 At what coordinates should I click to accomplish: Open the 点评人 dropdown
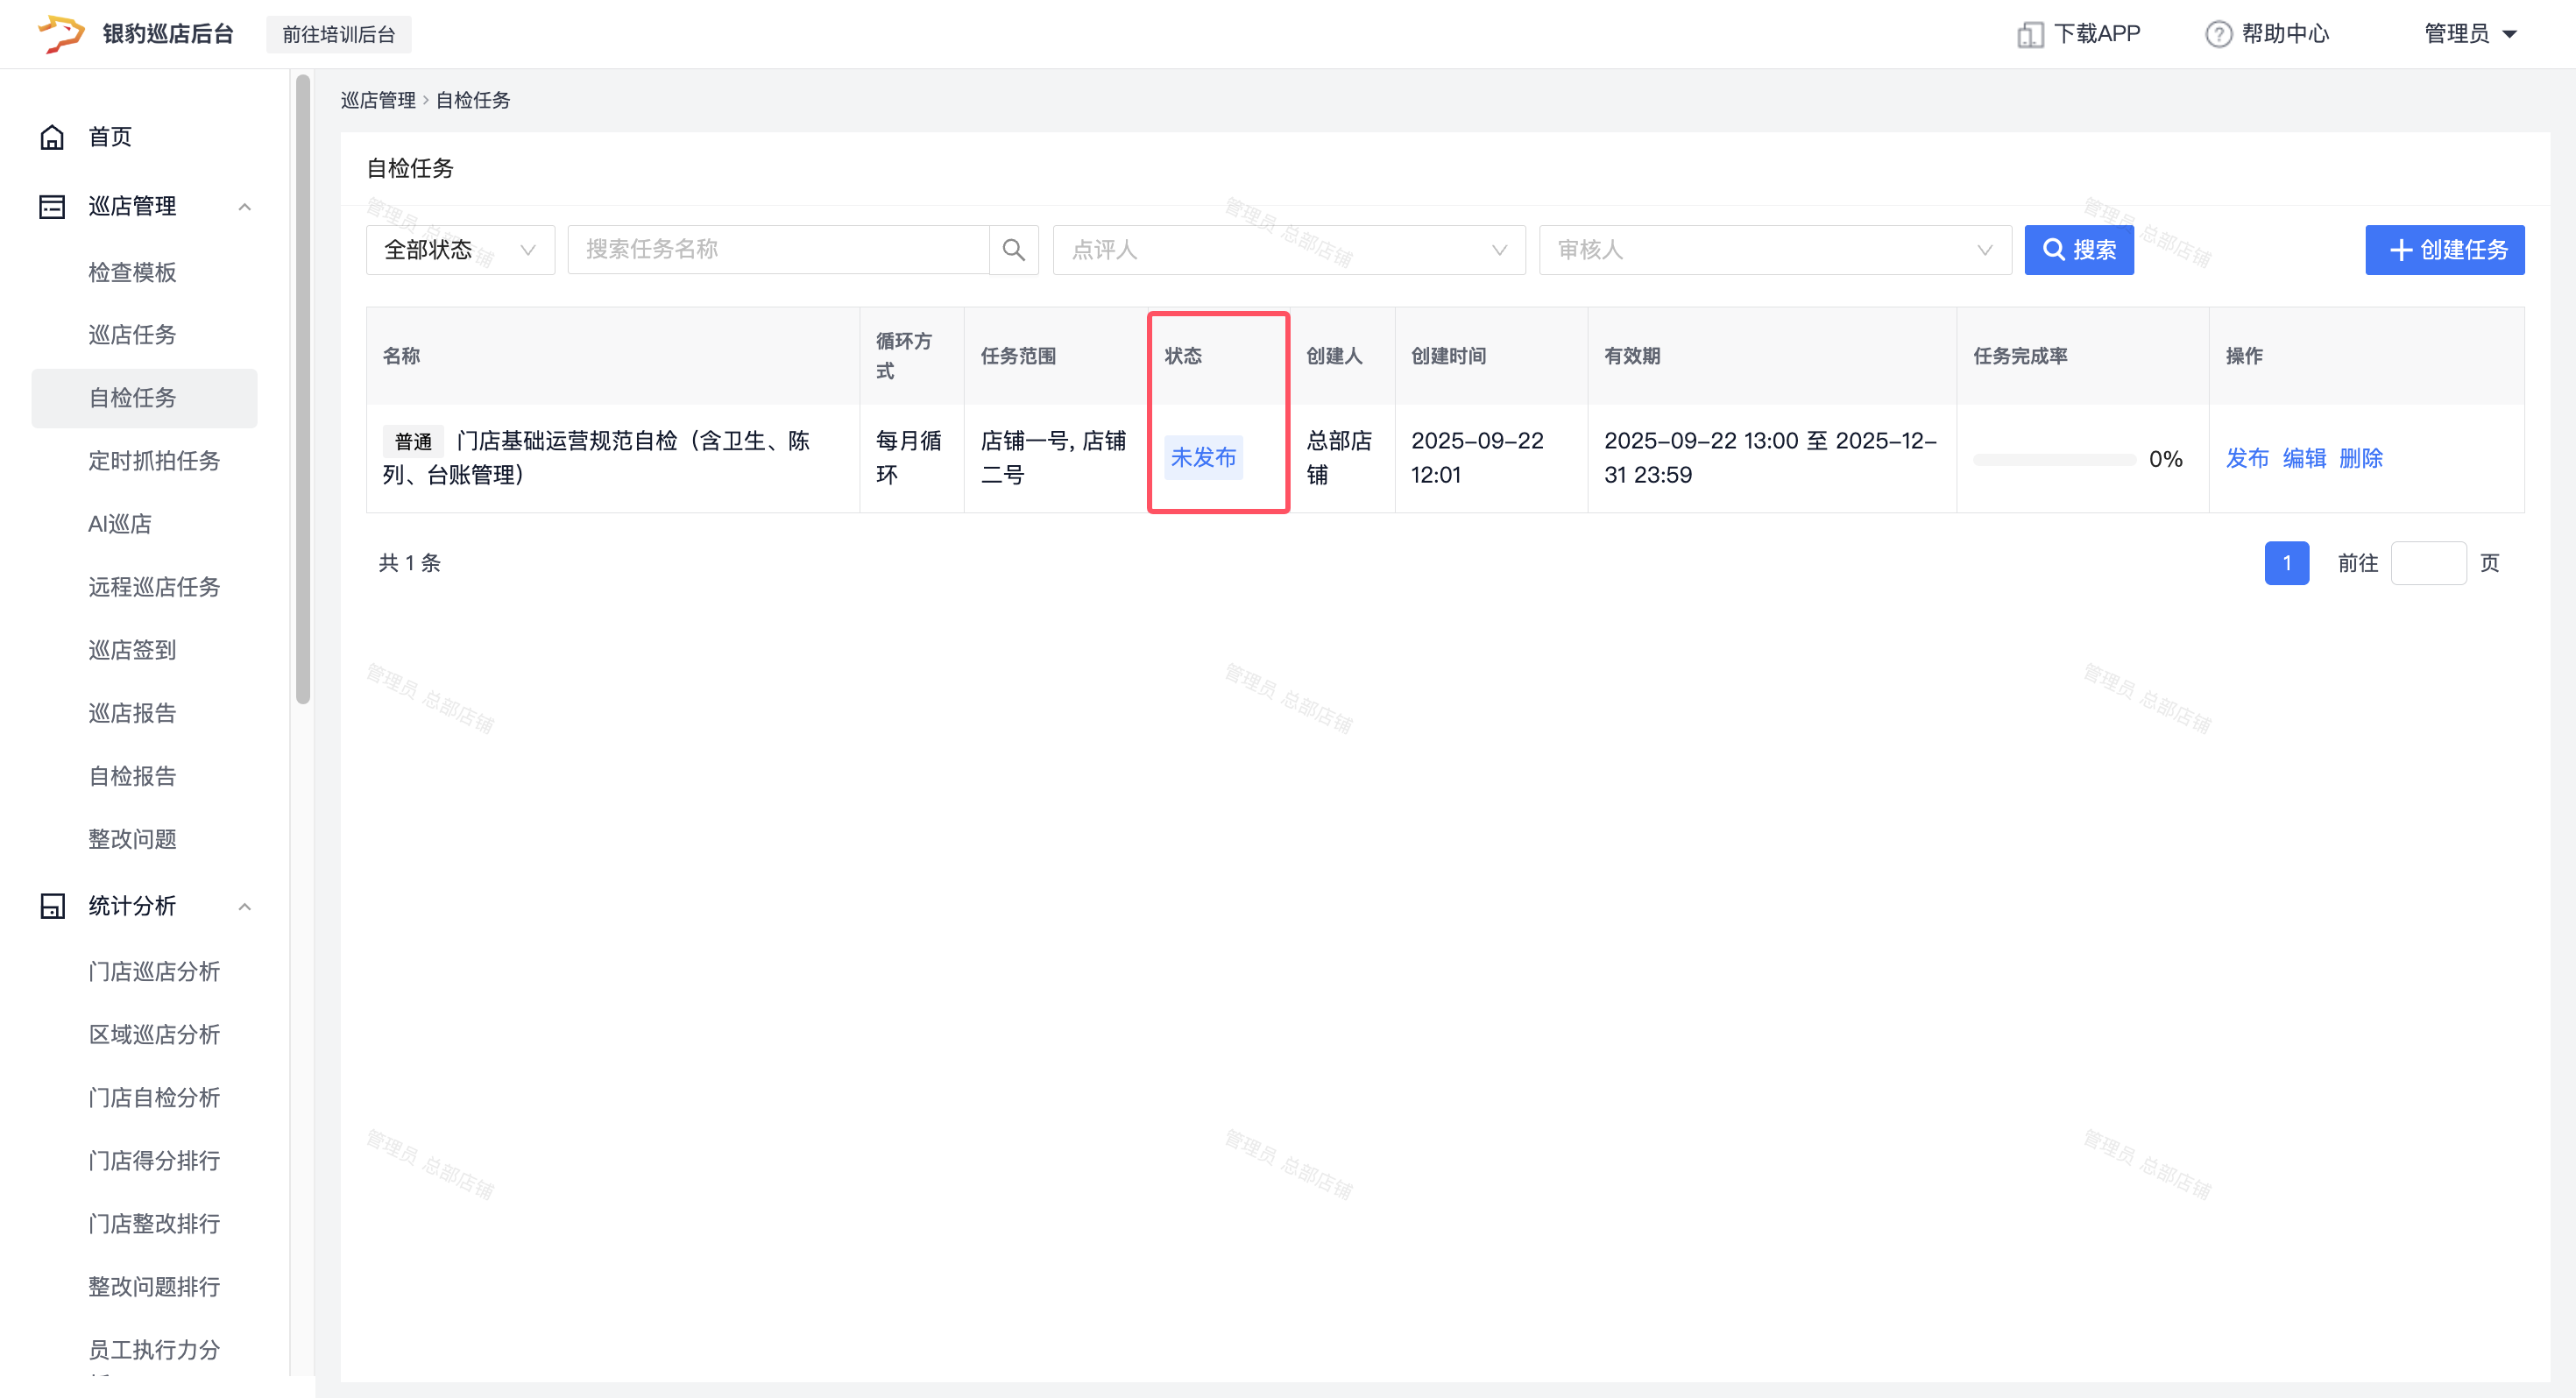1288,250
